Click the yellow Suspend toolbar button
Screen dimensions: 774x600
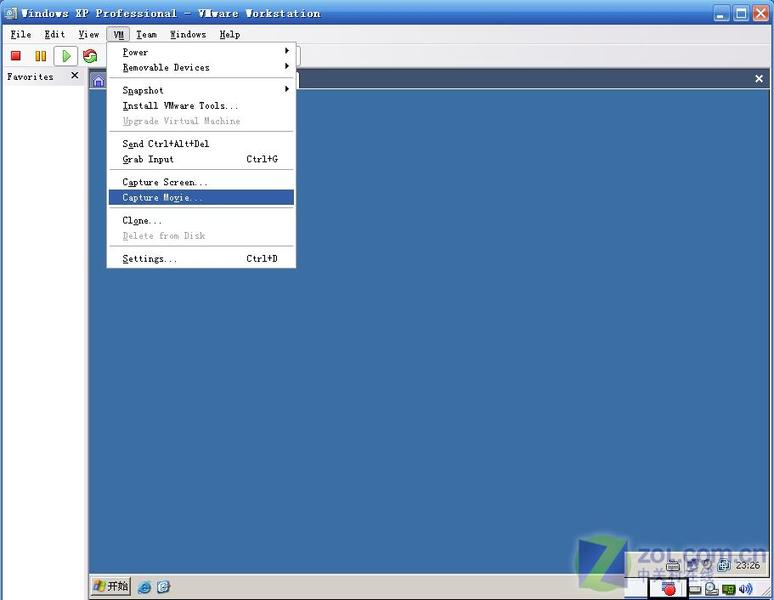point(40,56)
